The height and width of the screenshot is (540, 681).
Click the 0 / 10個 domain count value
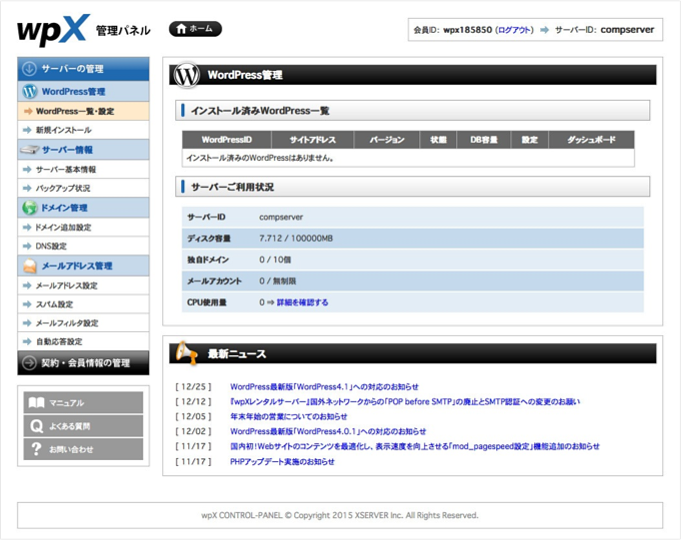click(x=275, y=260)
